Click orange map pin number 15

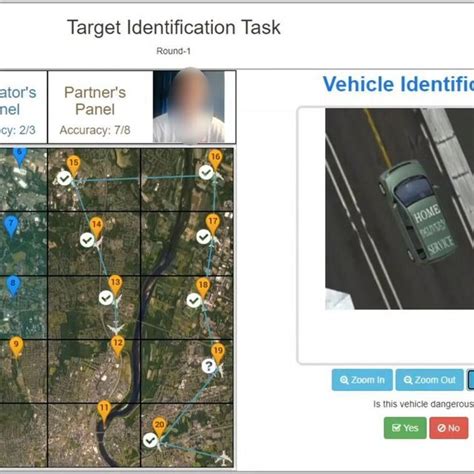[x=73, y=165]
